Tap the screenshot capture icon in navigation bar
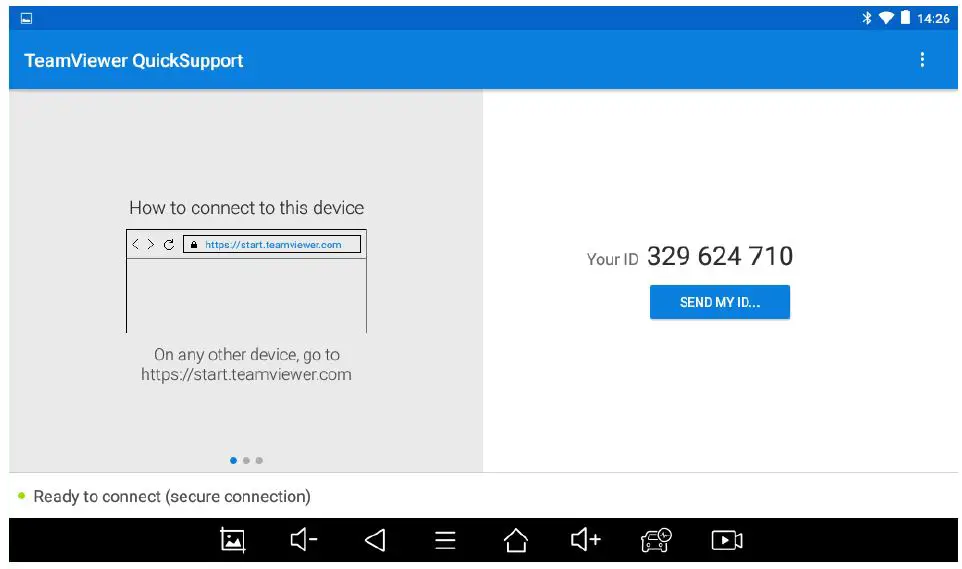Image resolution: width=962 pixels, height=569 pixels. click(233, 540)
